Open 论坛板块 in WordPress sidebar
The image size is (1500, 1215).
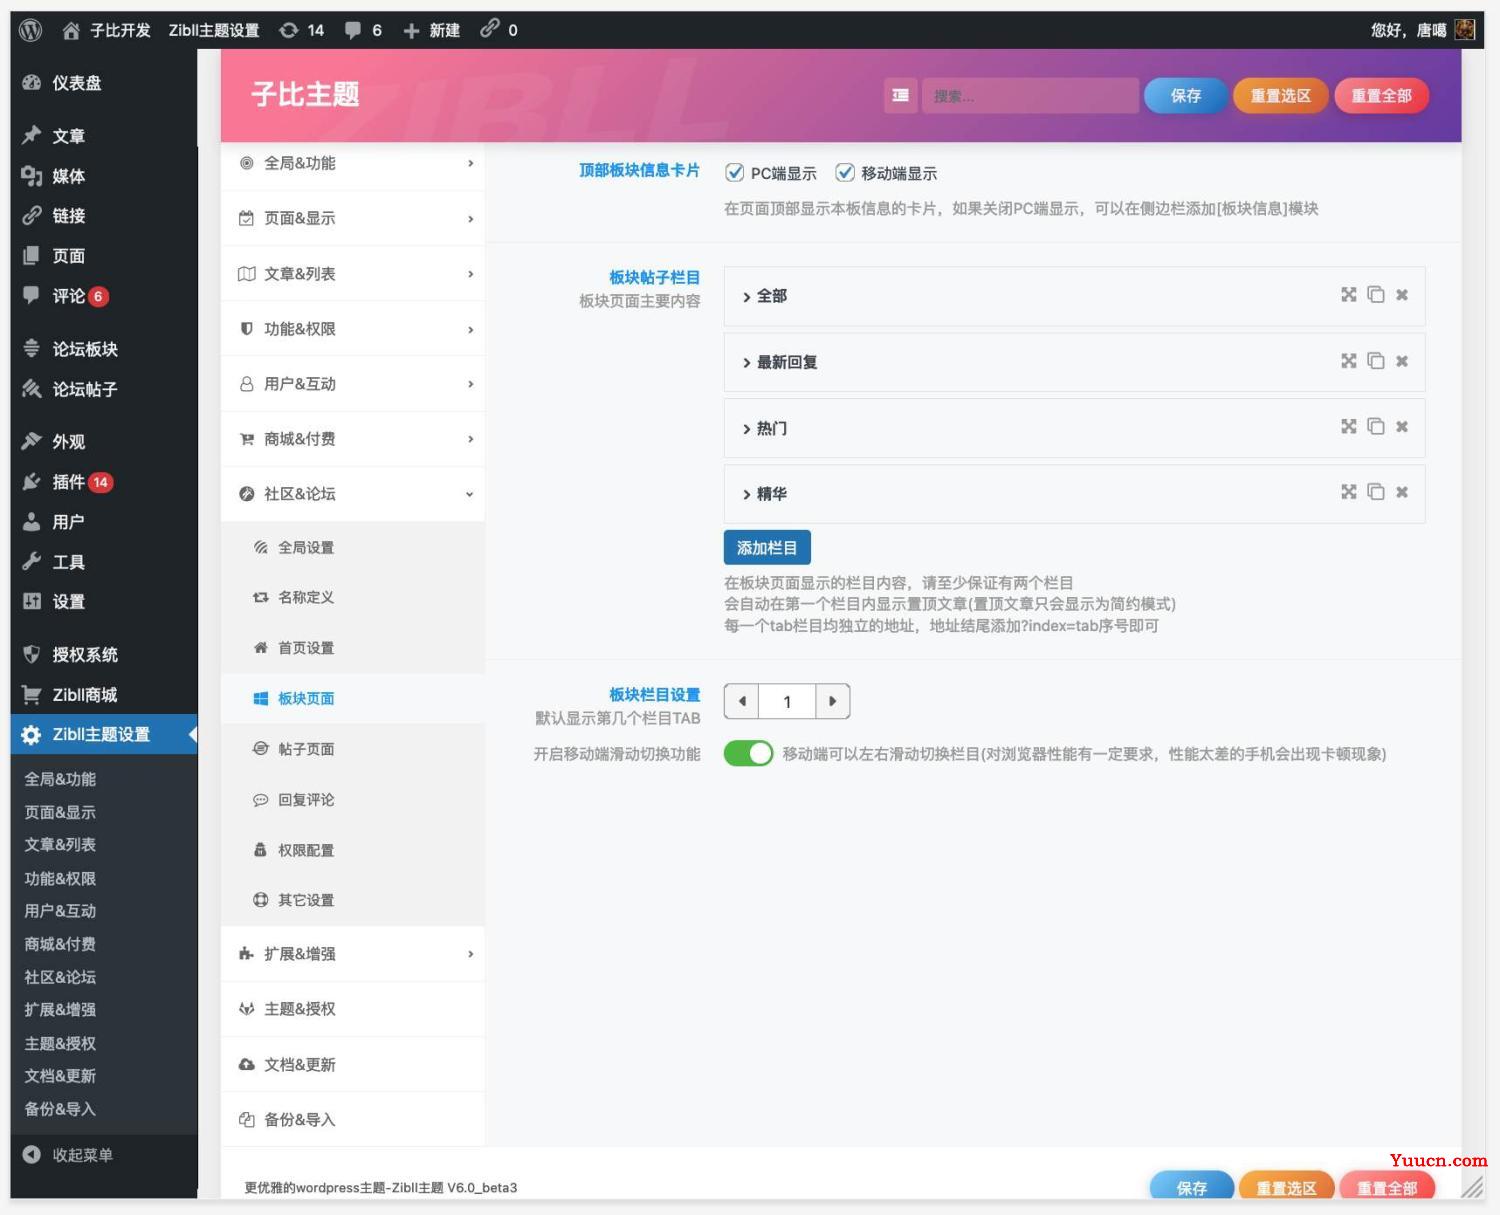point(104,349)
